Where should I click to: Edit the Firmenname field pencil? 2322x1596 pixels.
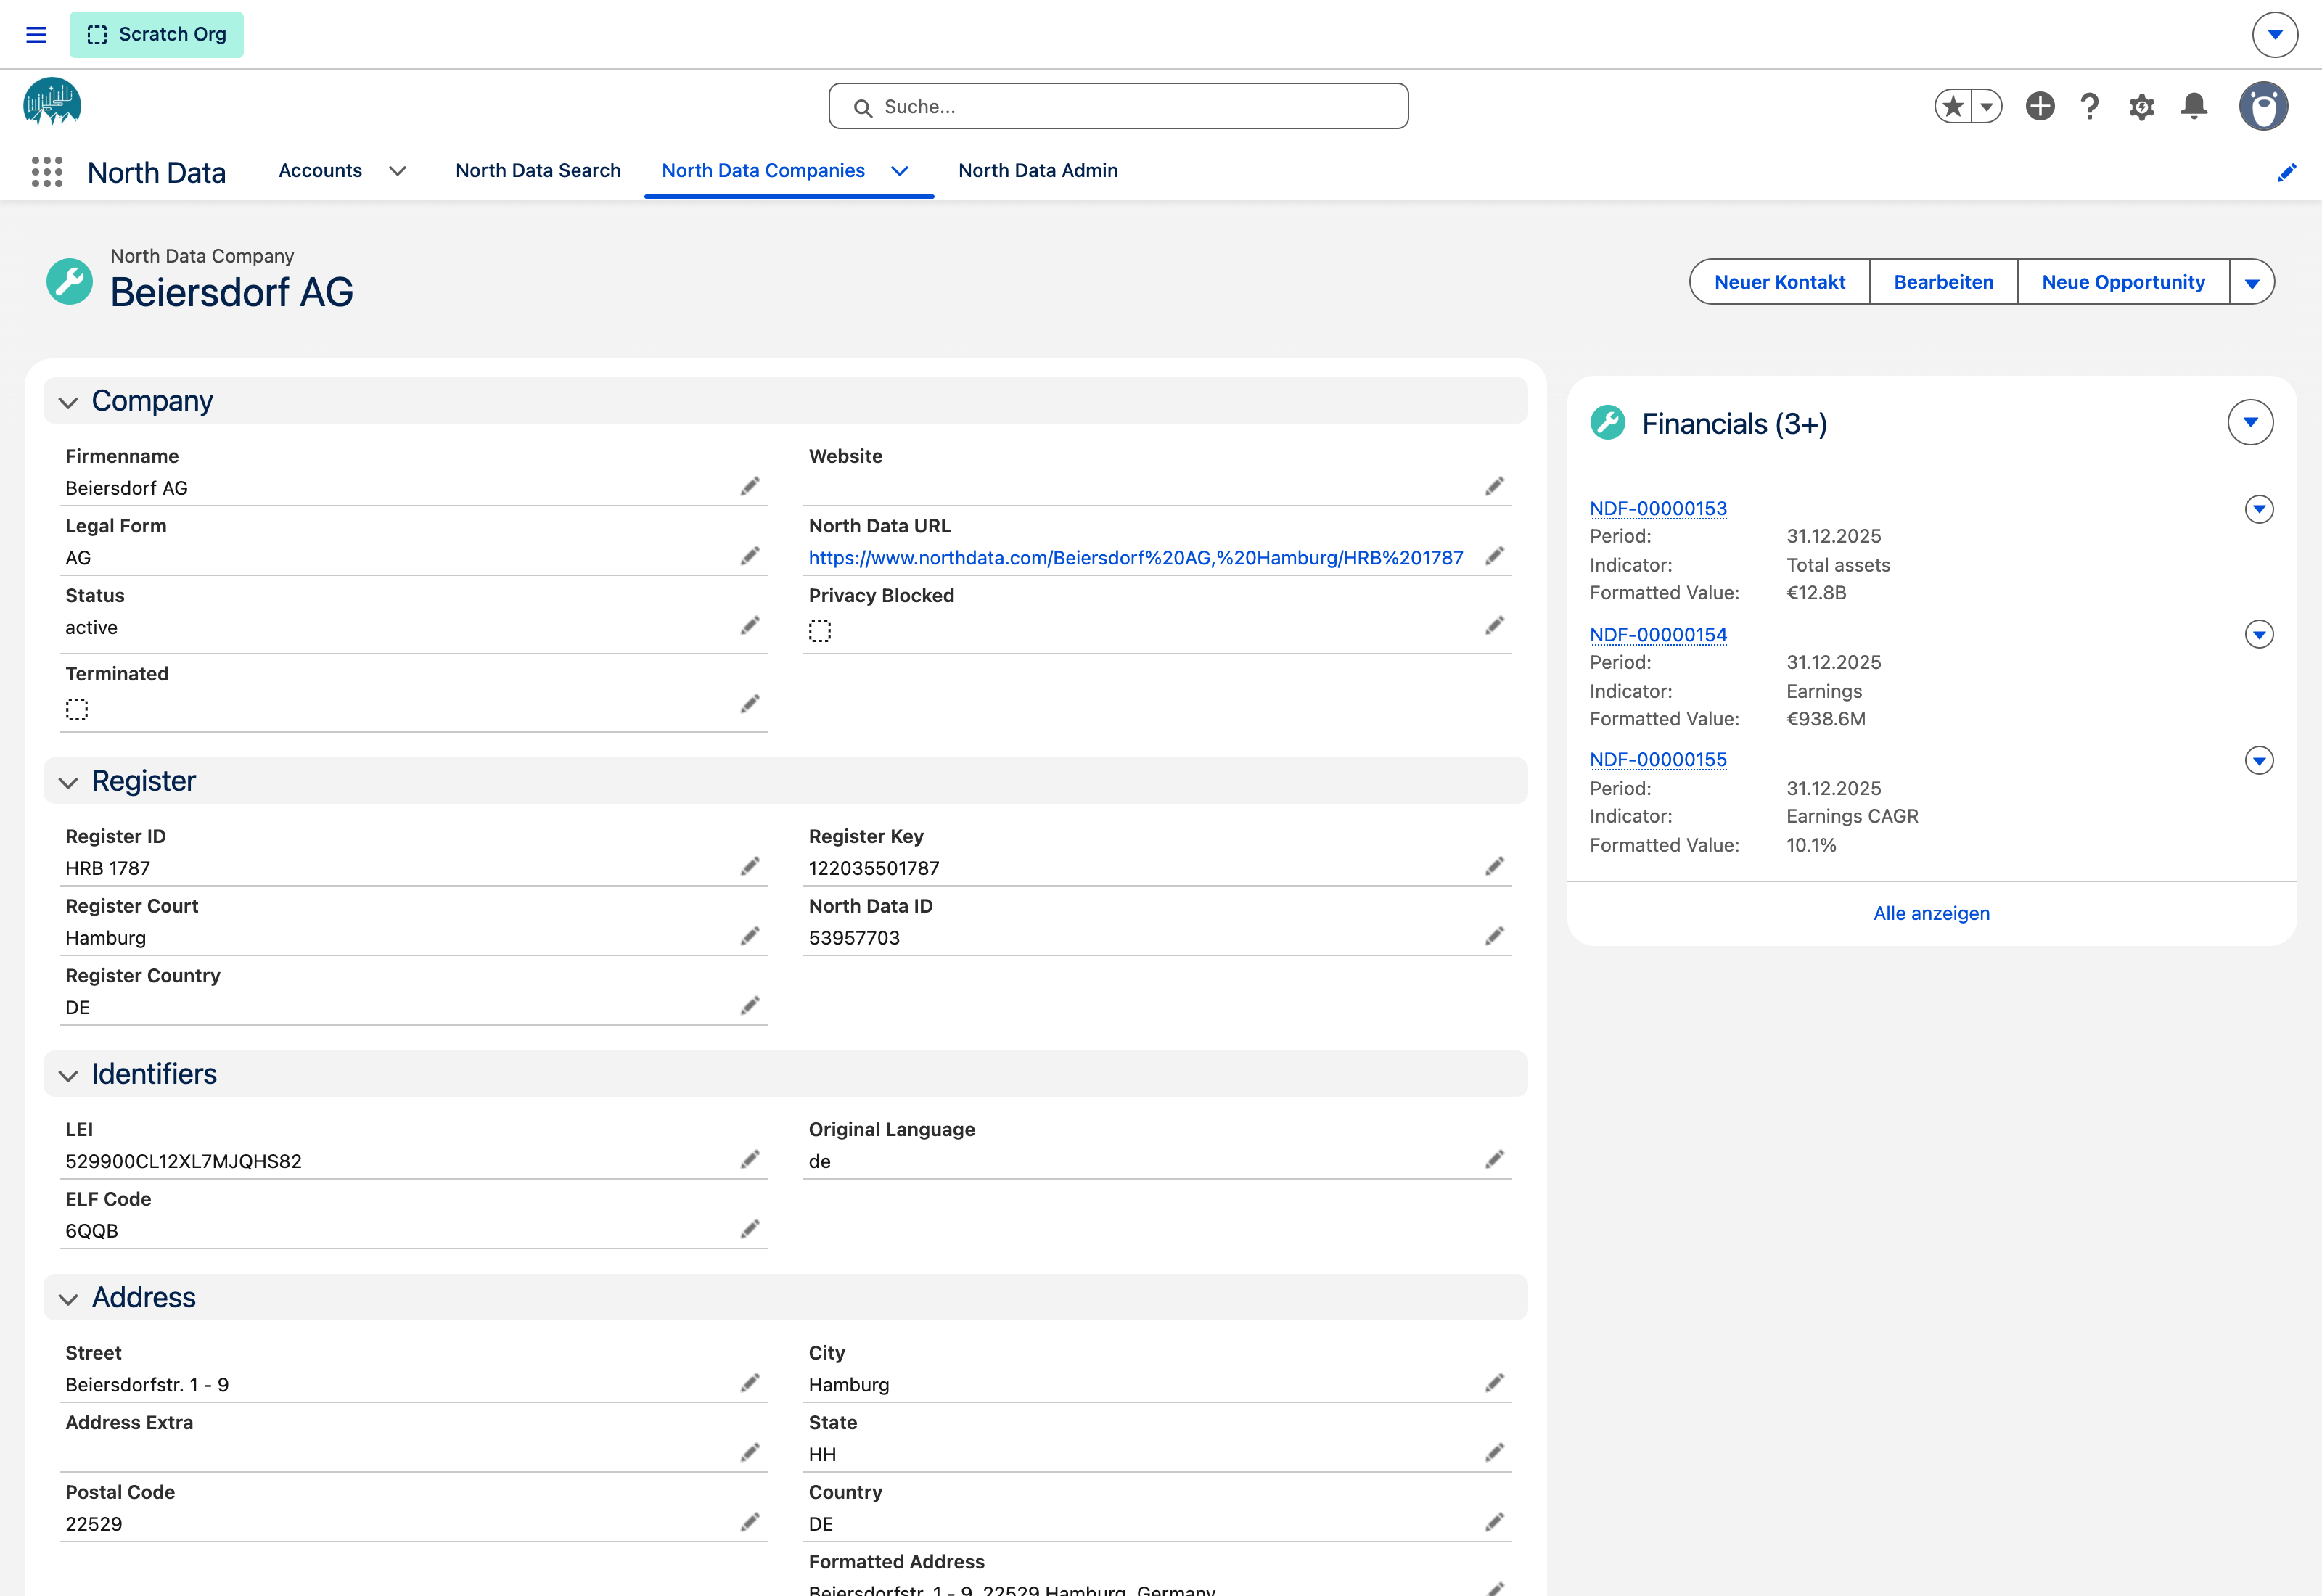750,486
